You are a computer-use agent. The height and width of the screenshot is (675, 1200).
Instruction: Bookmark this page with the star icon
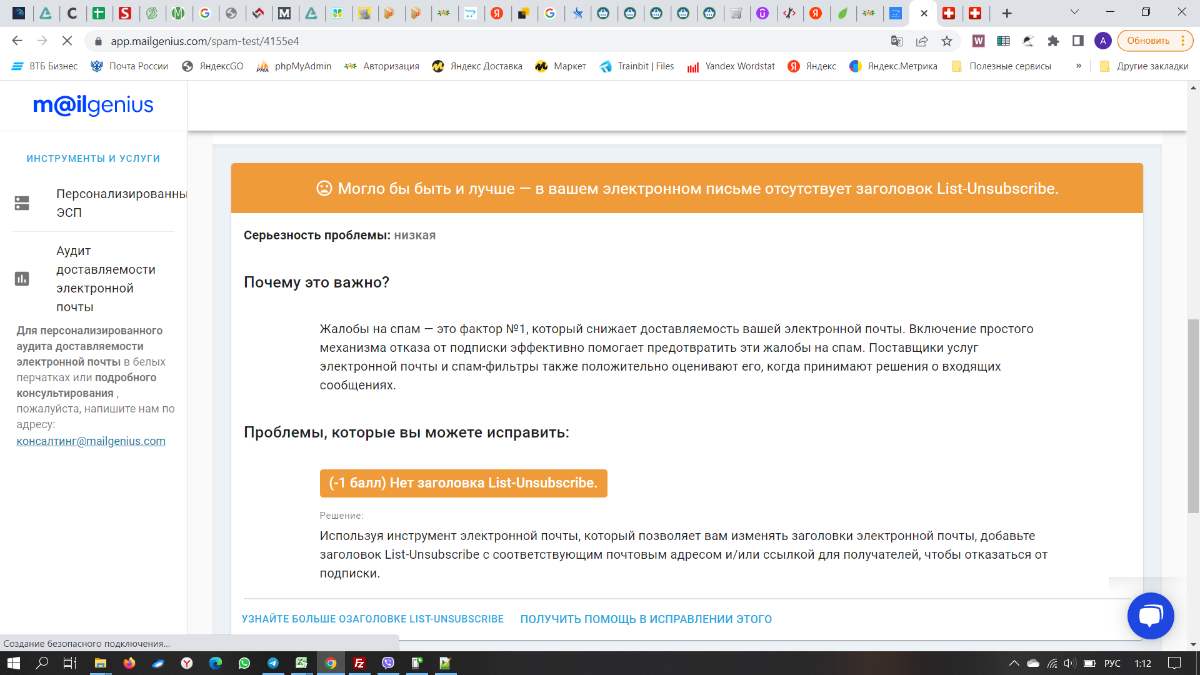click(x=946, y=41)
